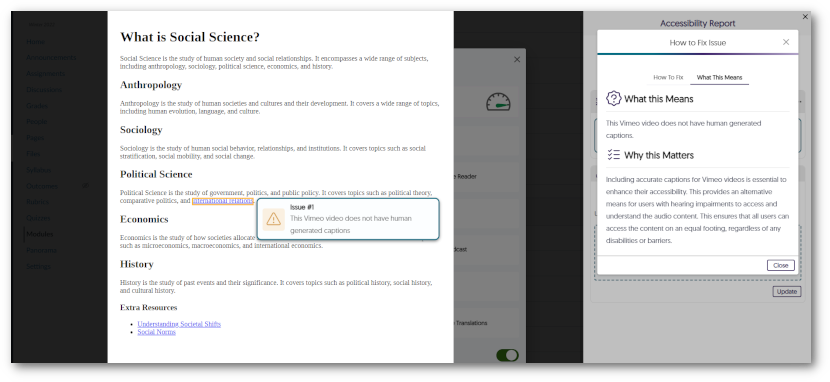Open the Social Norms link
830x382 pixels.
156,332
